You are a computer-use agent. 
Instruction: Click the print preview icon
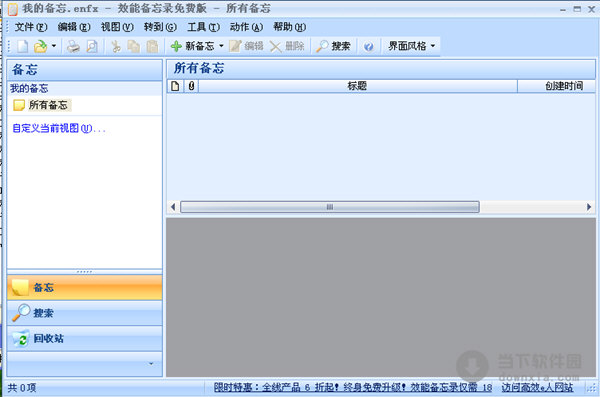coord(92,46)
